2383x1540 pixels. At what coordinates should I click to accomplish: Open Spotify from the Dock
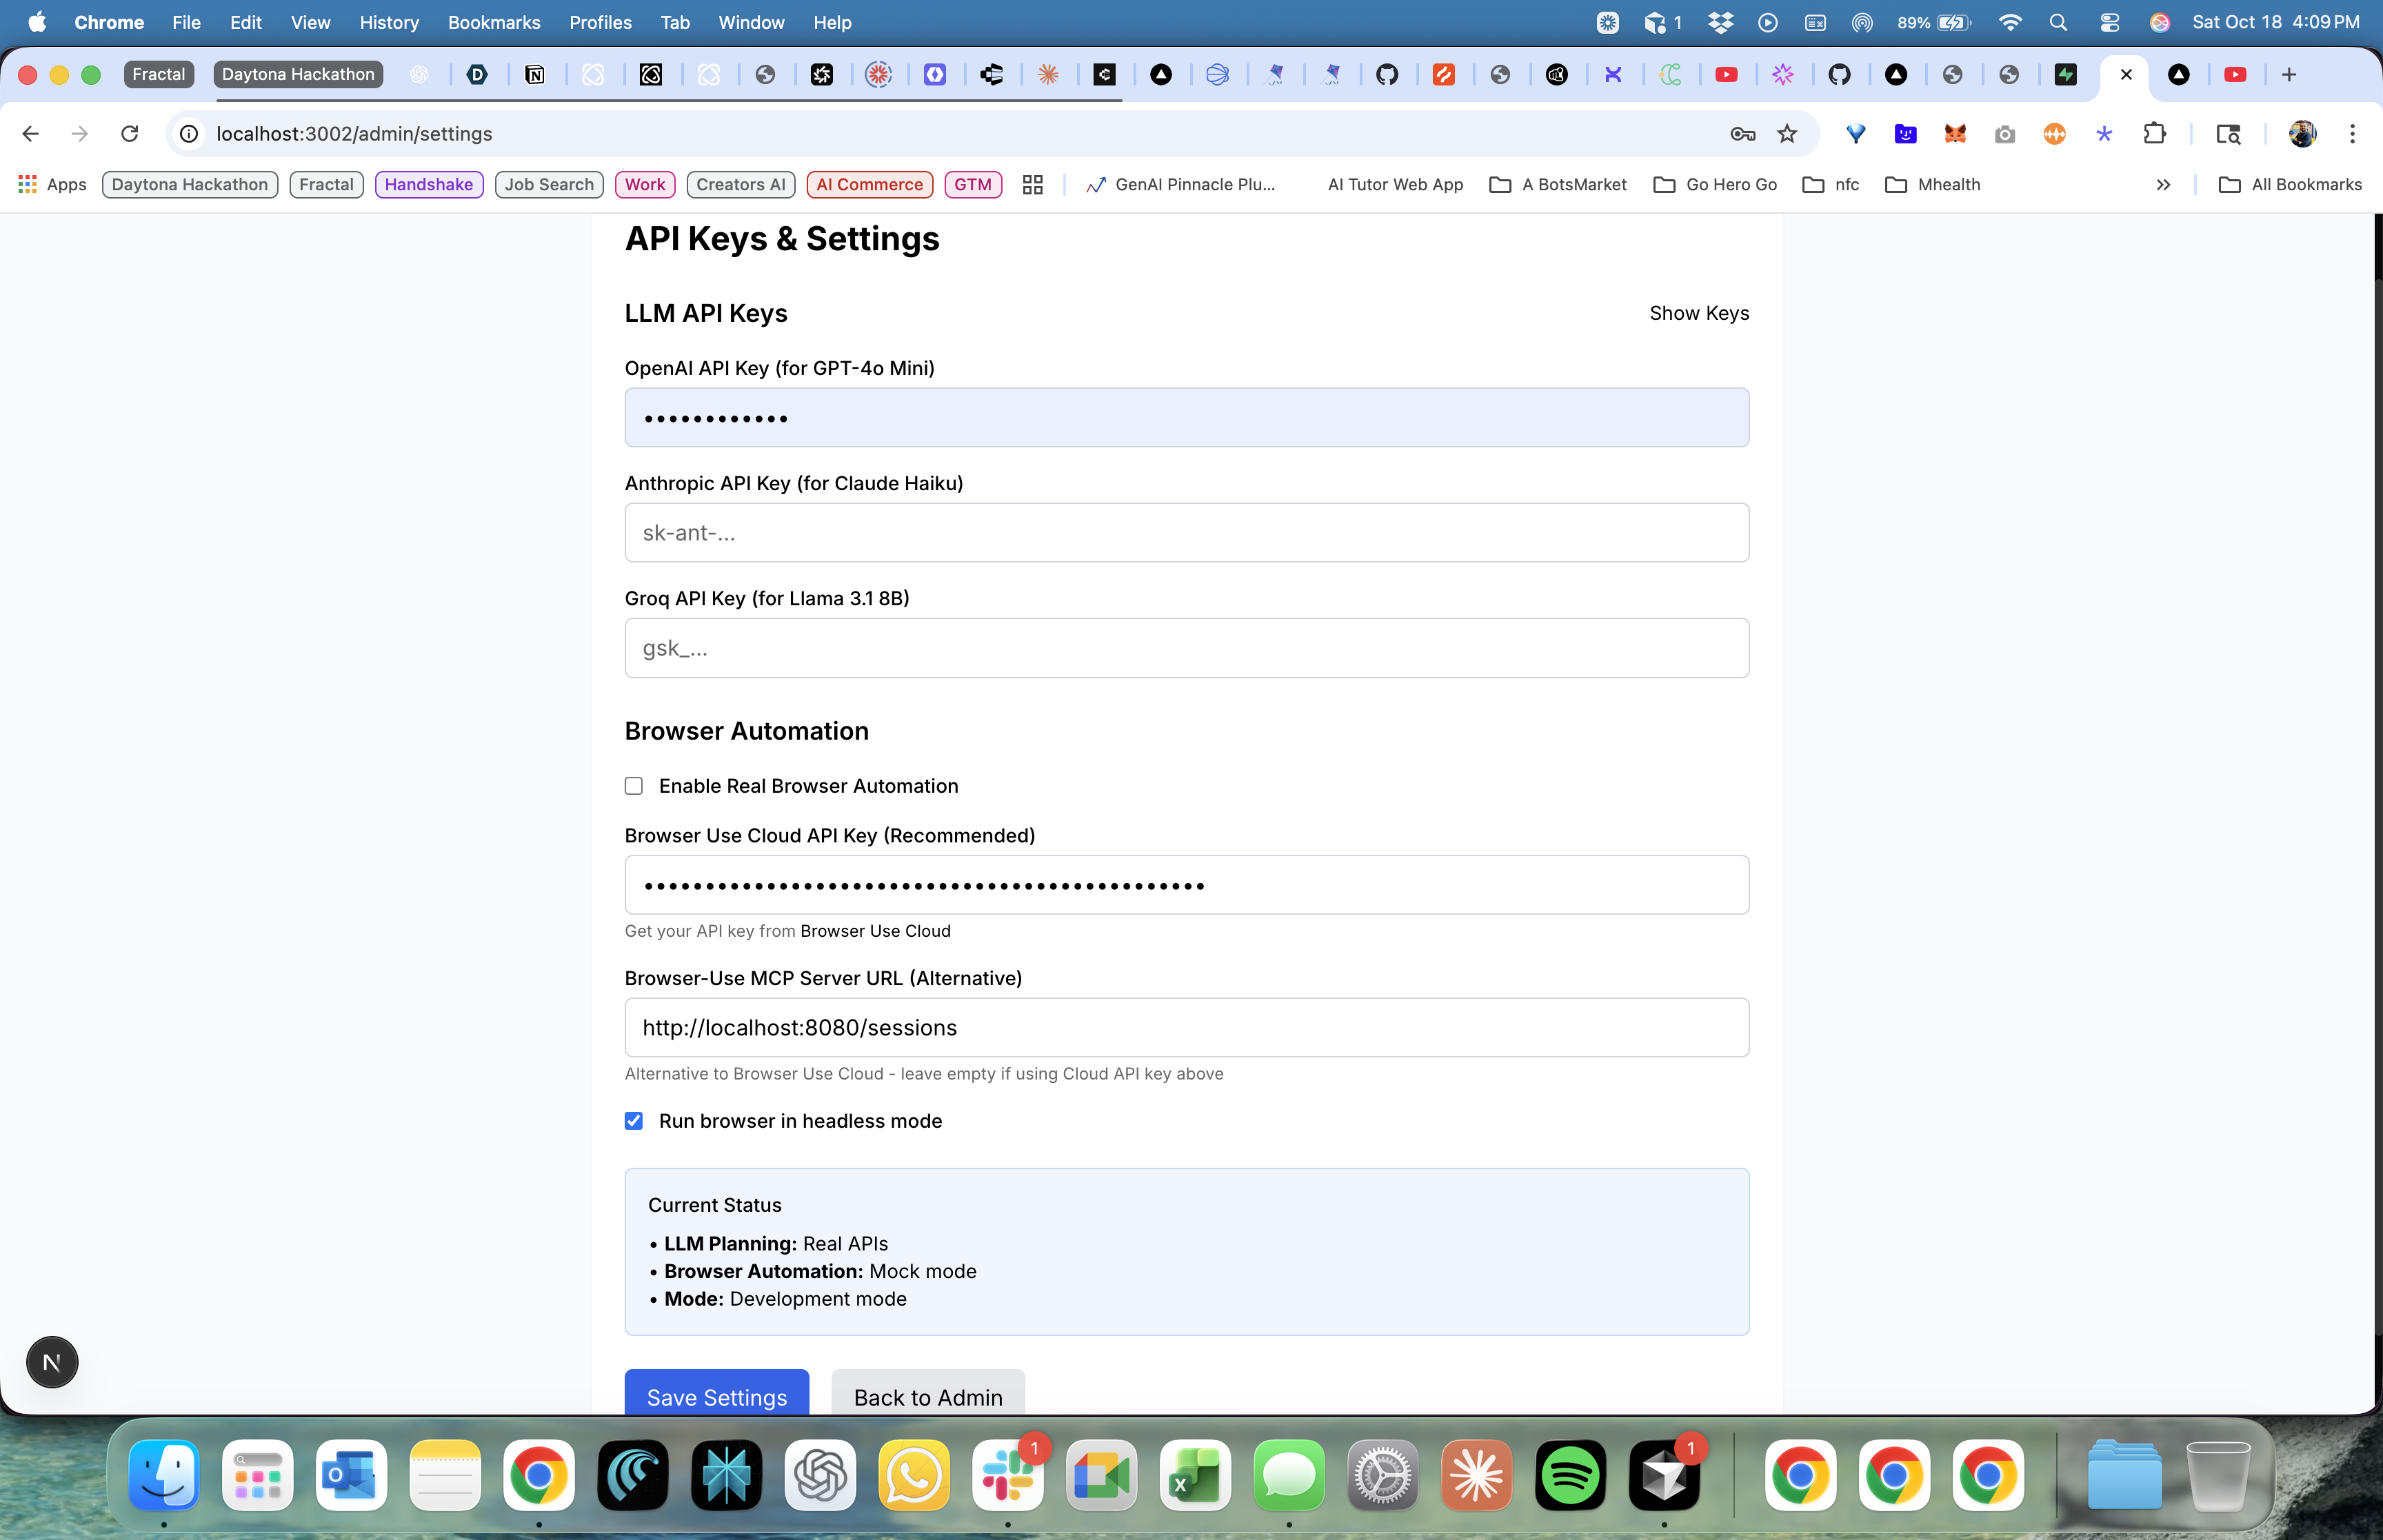(1570, 1475)
